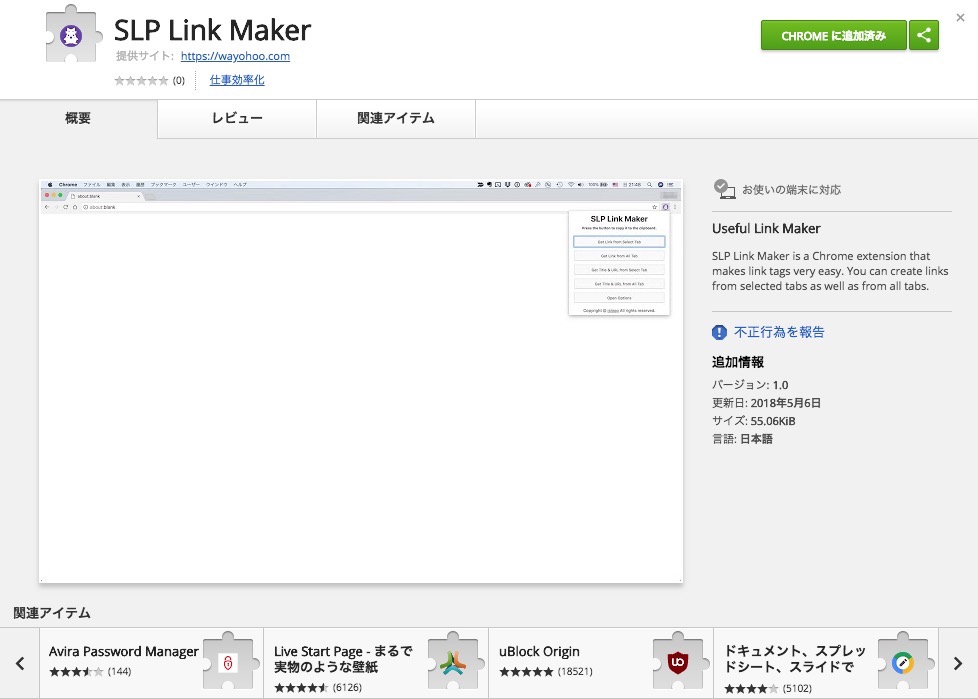Close the extension detail overlay
The height and width of the screenshot is (699, 978).
click(x=960, y=17)
